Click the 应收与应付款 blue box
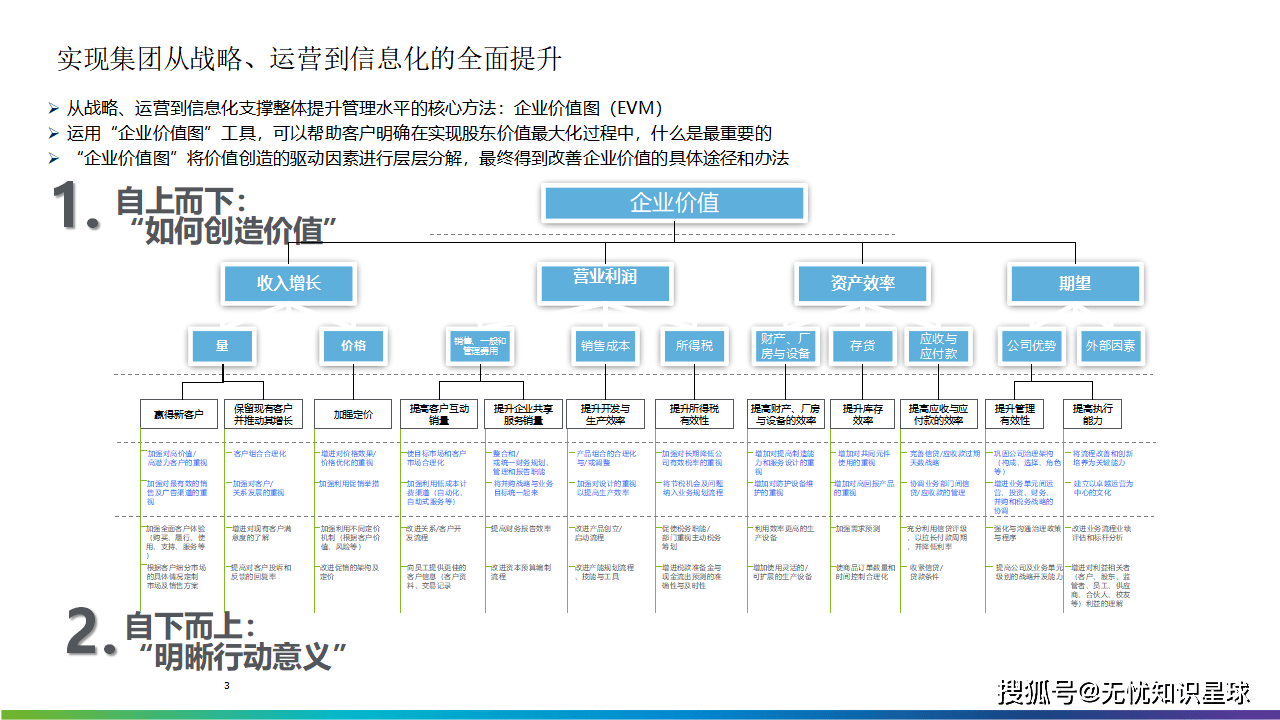 pos(938,346)
